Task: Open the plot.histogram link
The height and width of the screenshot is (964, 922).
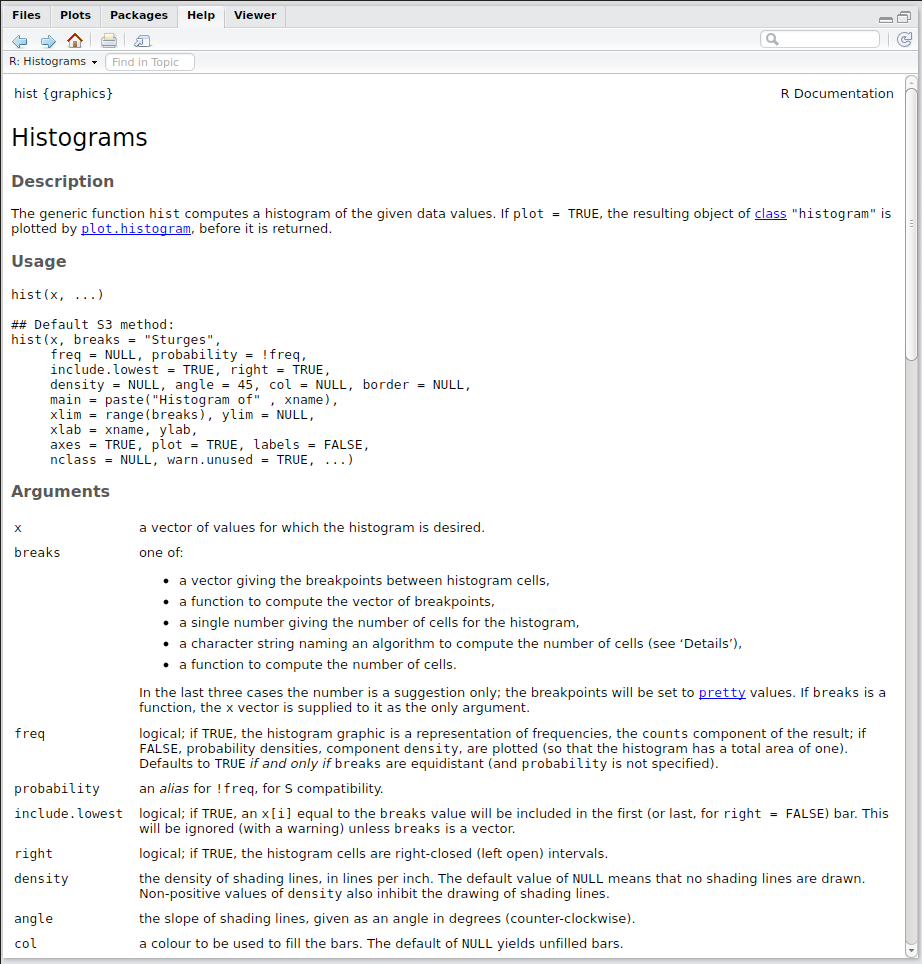Action: [136, 229]
